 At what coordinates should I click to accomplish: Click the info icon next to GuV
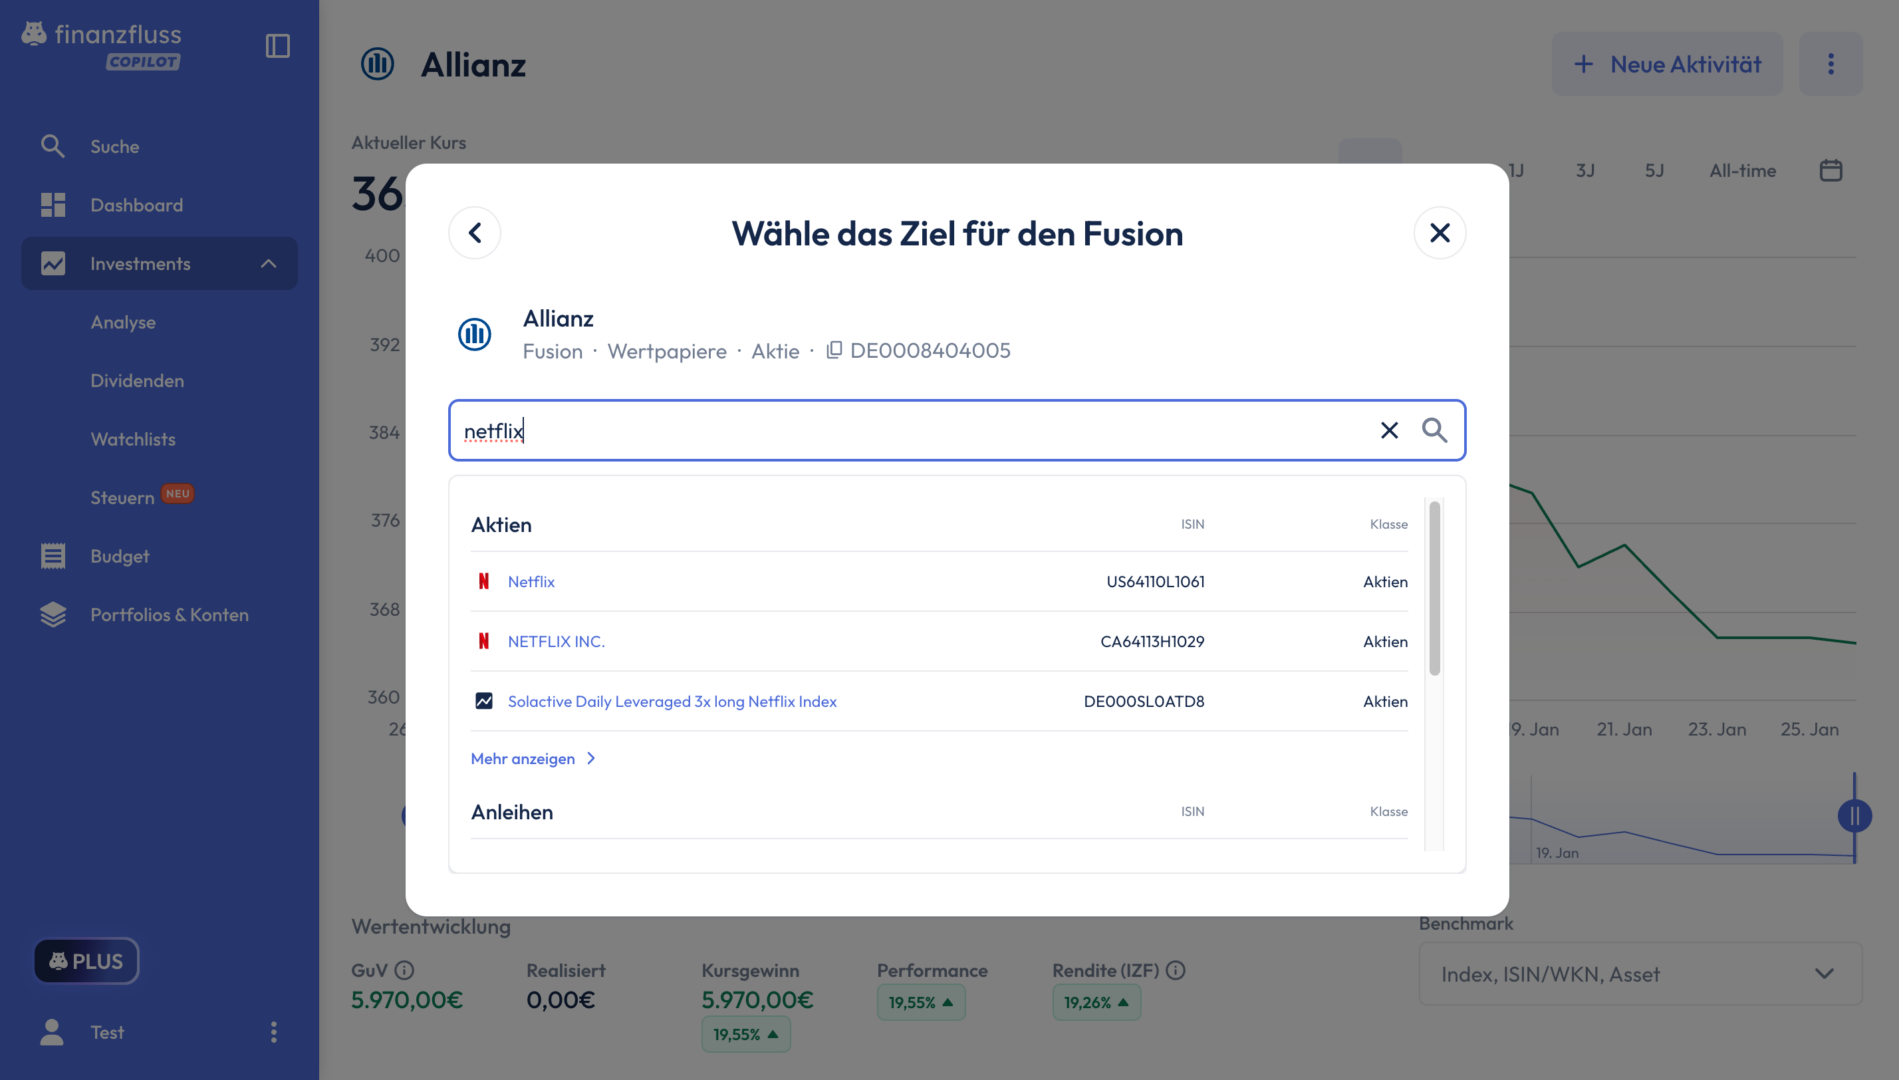[404, 970]
